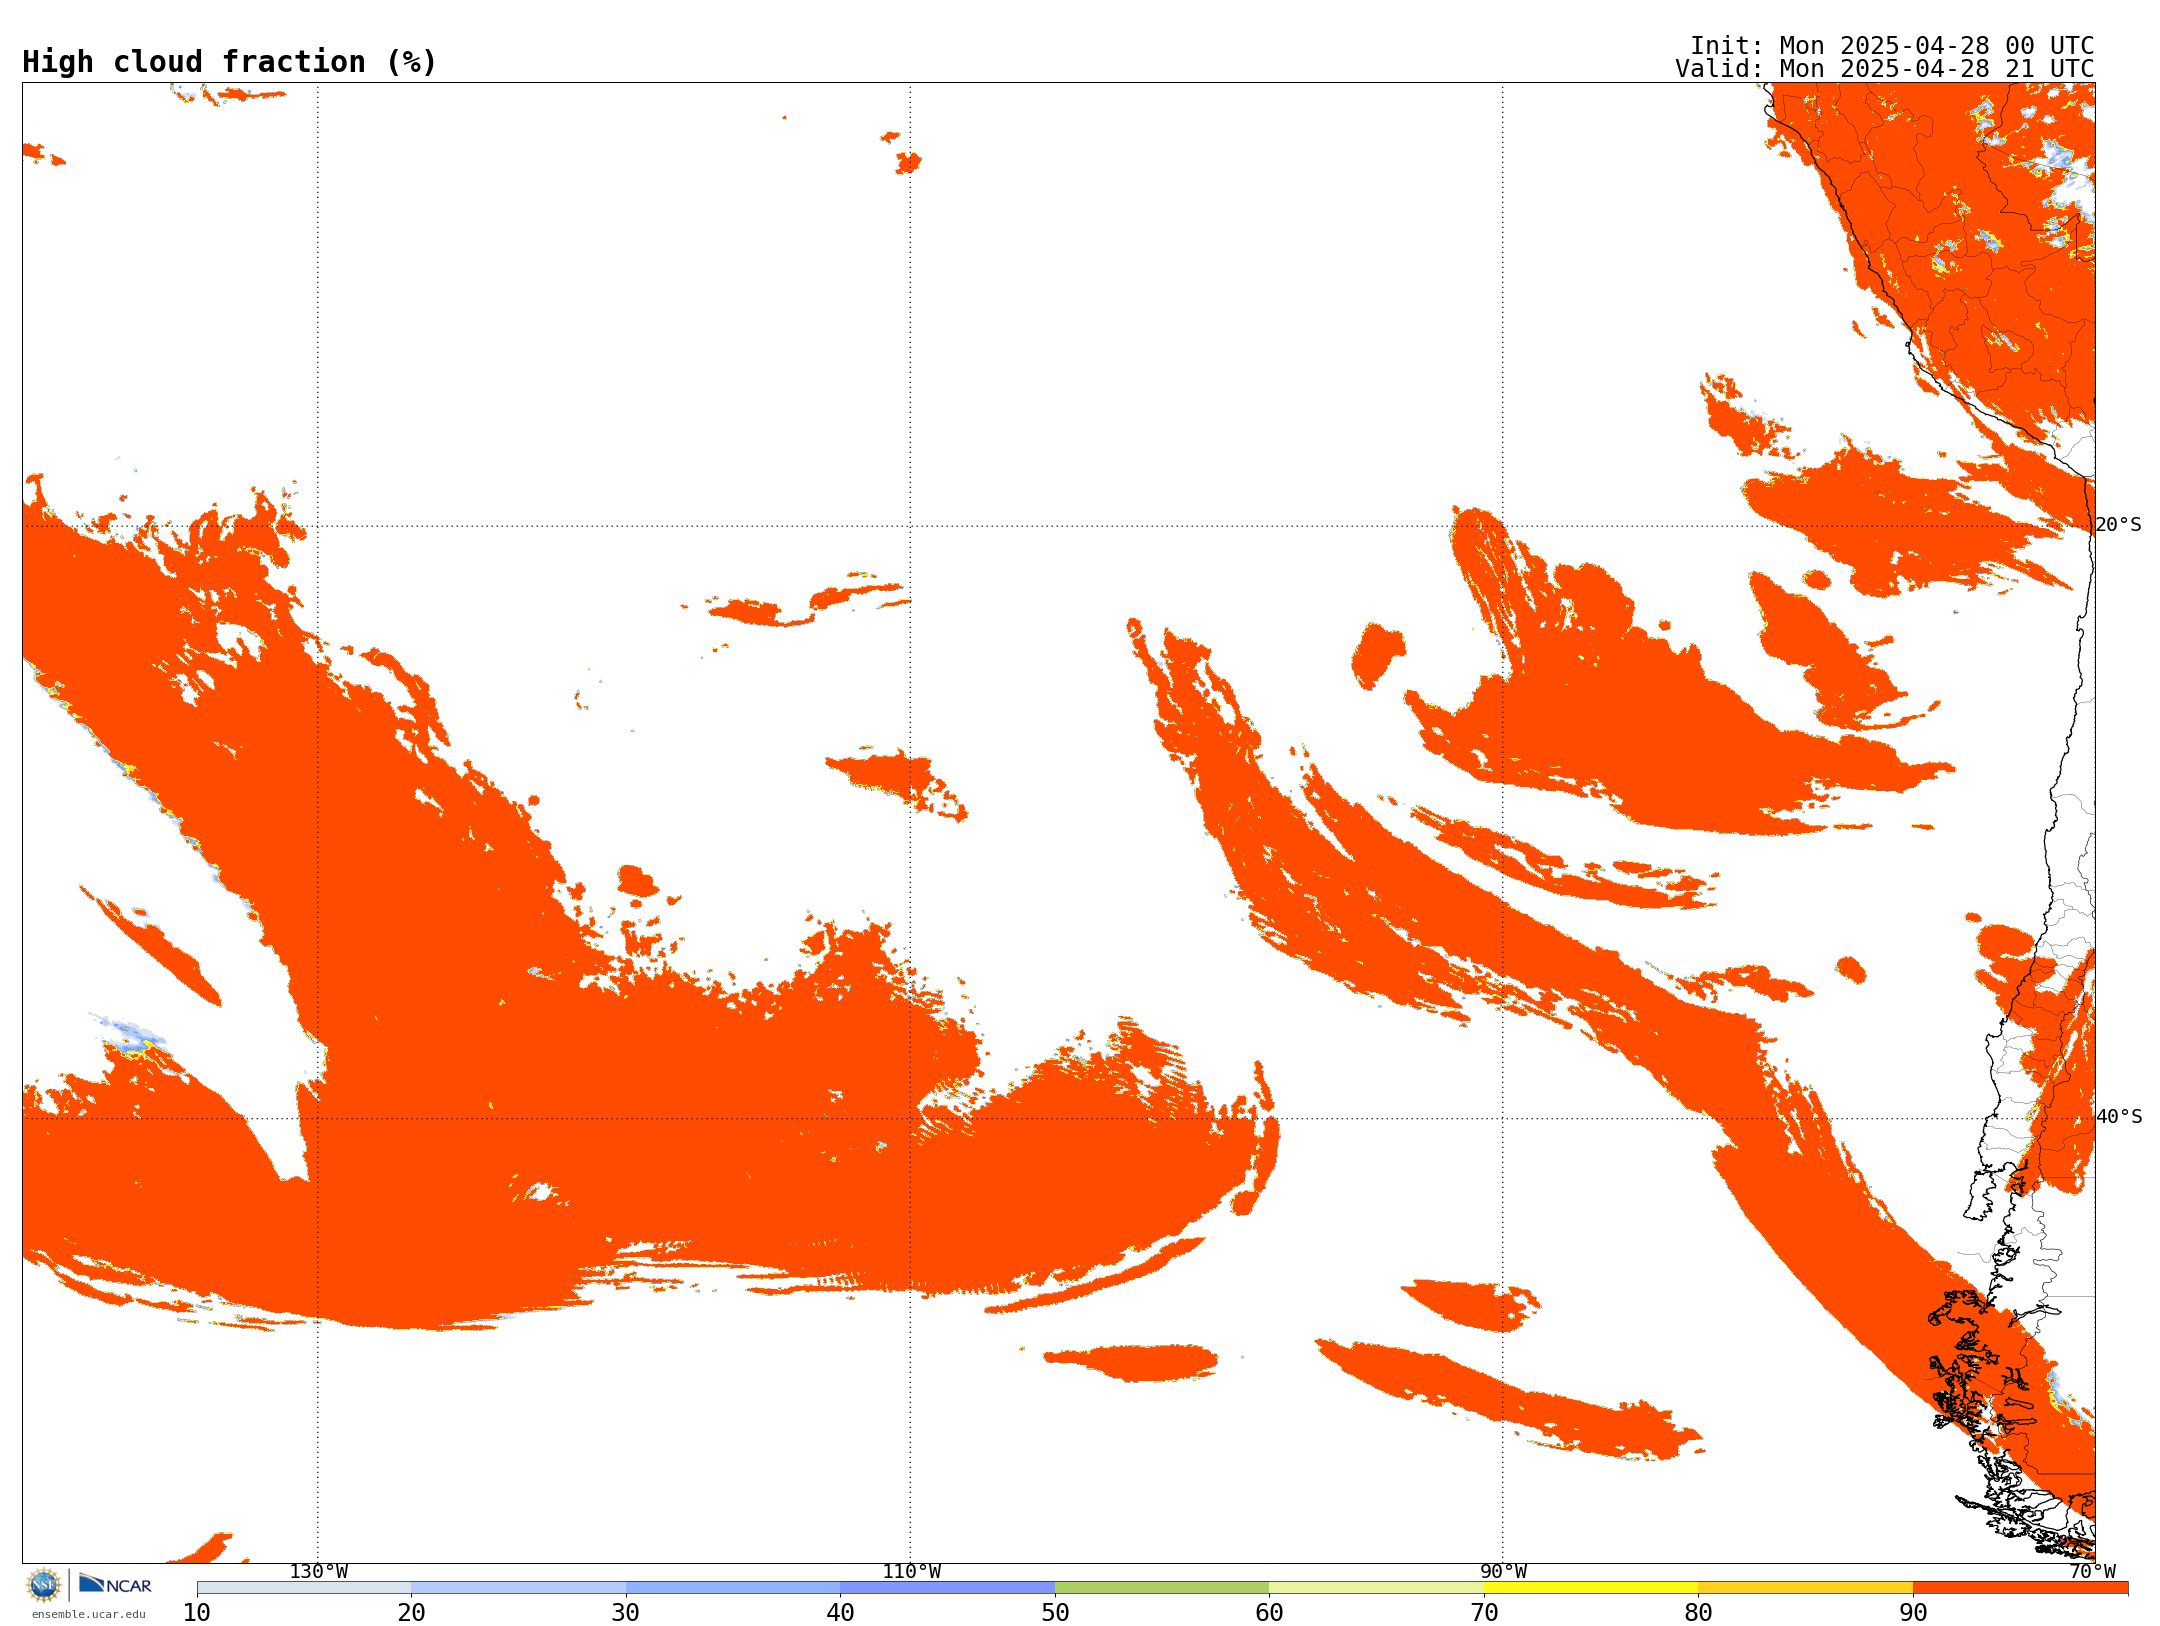This screenshot has height=1626, width=2160.
Task: Click the longitude label '70°W'
Action: click(2092, 1571)
